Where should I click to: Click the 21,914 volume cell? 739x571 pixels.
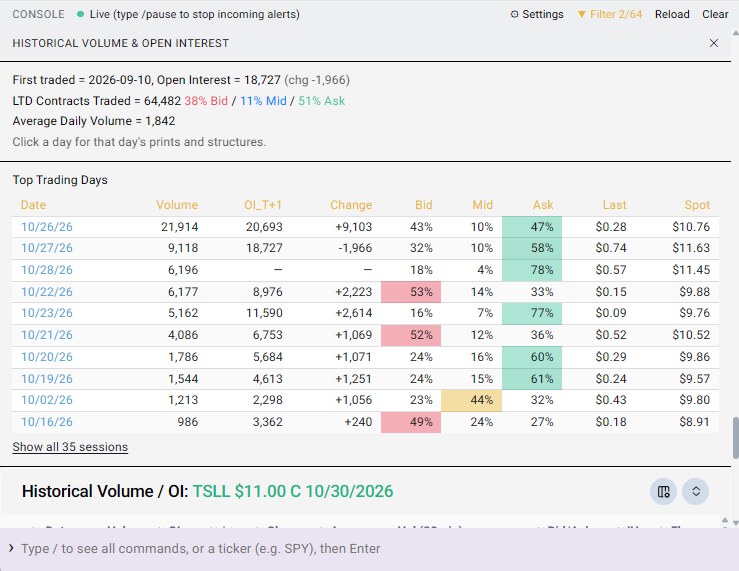[x=179, y=227]
